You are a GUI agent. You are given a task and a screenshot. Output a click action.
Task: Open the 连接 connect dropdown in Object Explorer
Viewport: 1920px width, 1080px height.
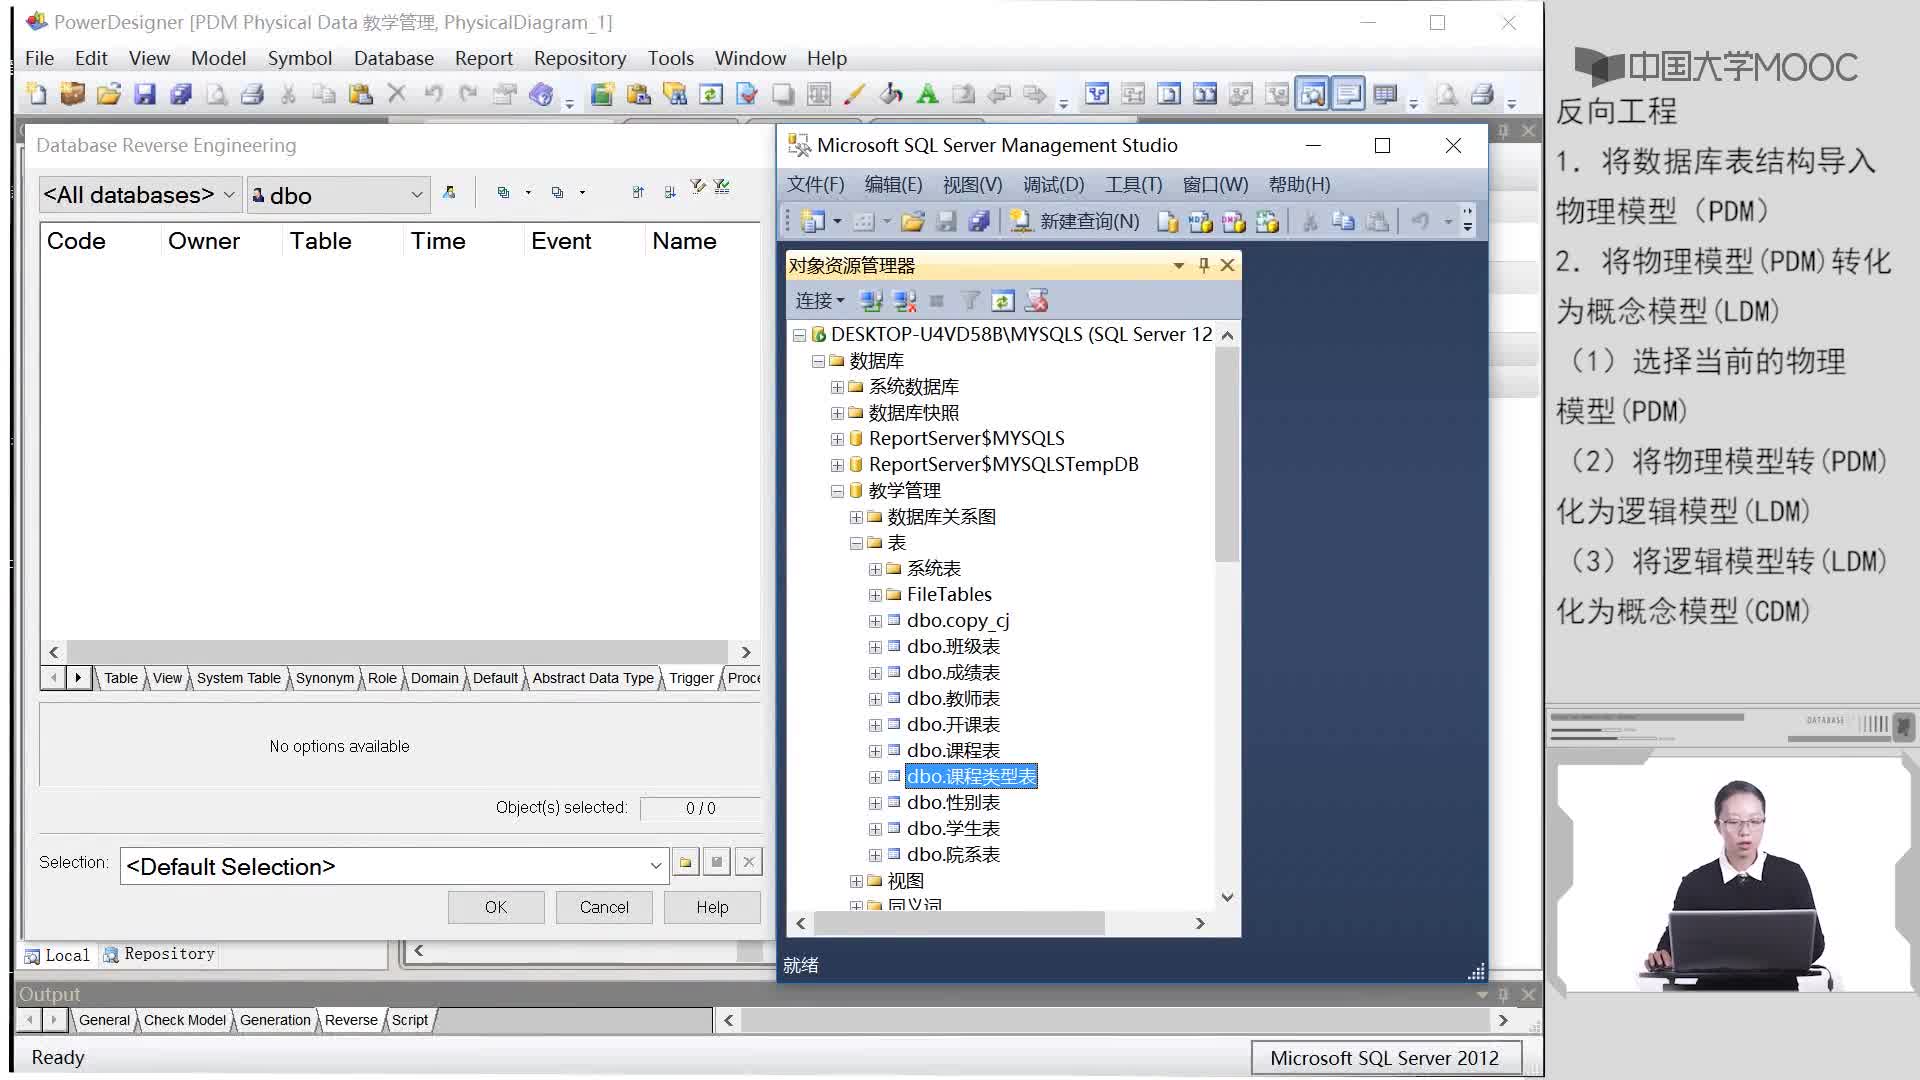(820, 301)
